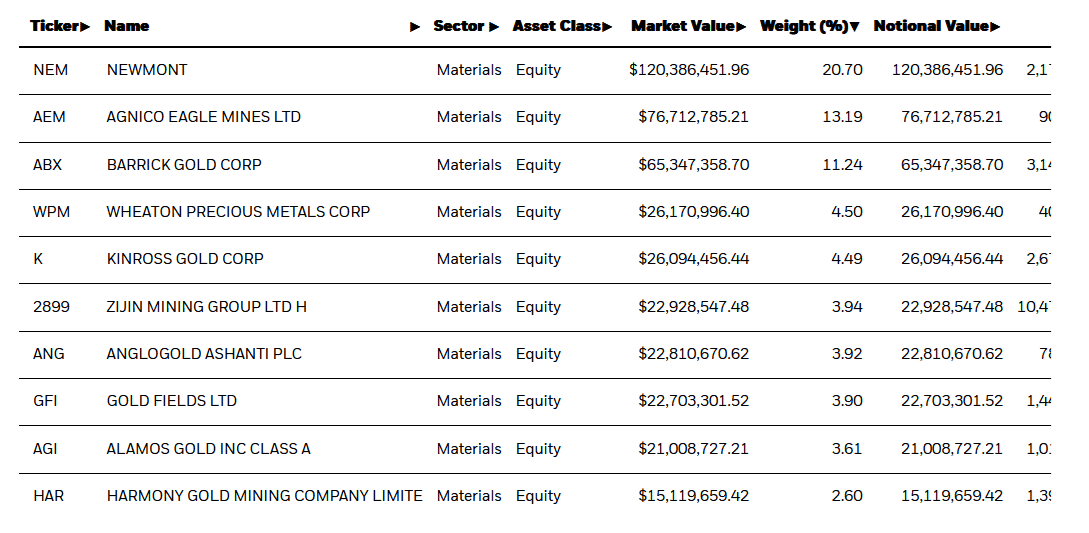Click the WPM ticker symbol

51,212
